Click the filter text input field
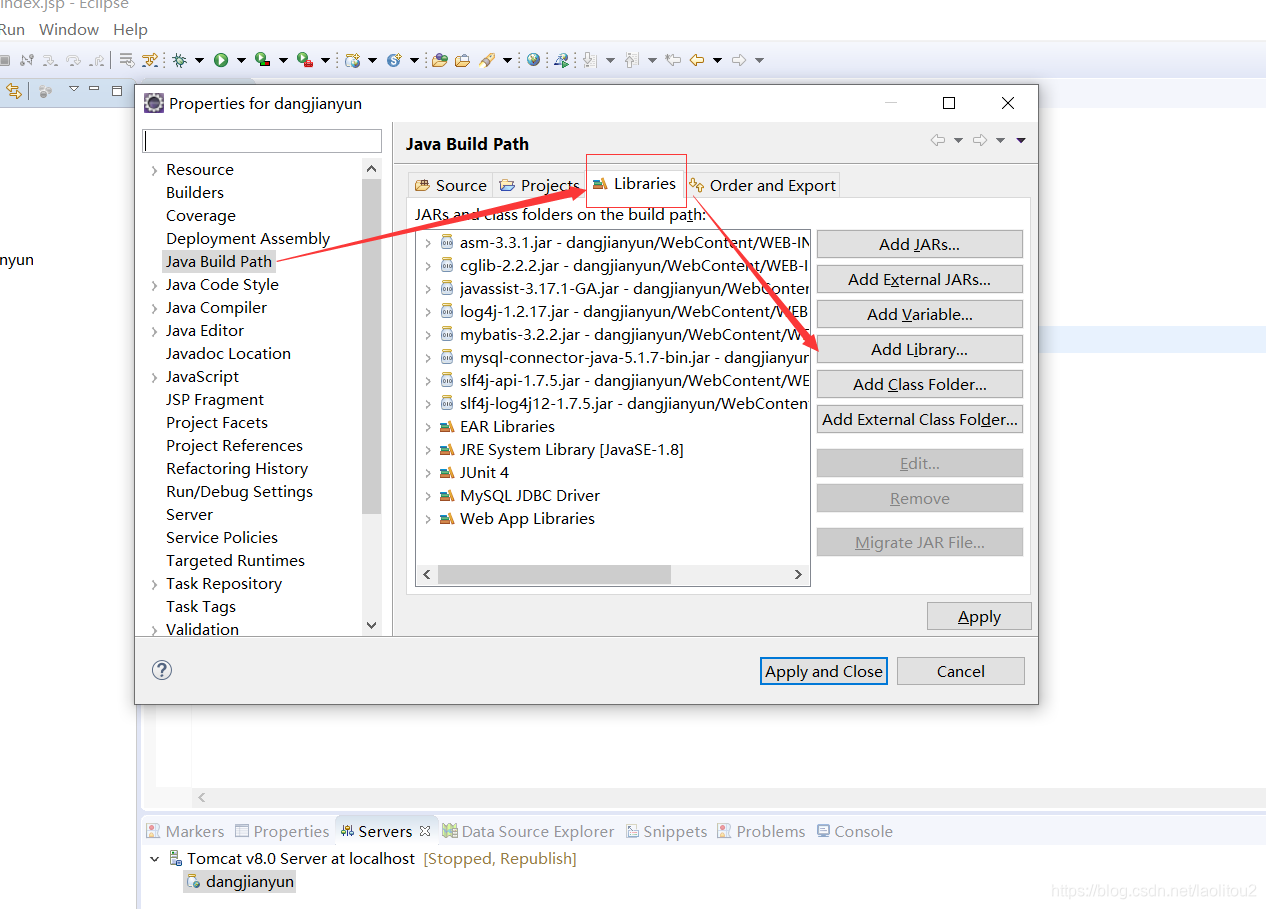The height and width of the screenshot is (909, 1266). 262,140
